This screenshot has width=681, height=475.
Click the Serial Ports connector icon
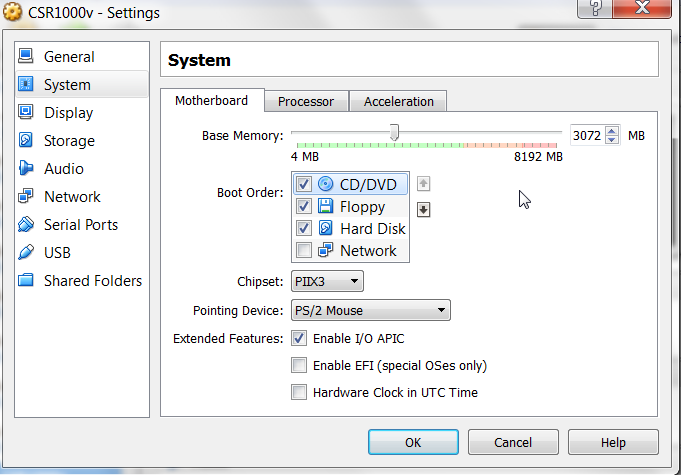click(x=26, y=224)
